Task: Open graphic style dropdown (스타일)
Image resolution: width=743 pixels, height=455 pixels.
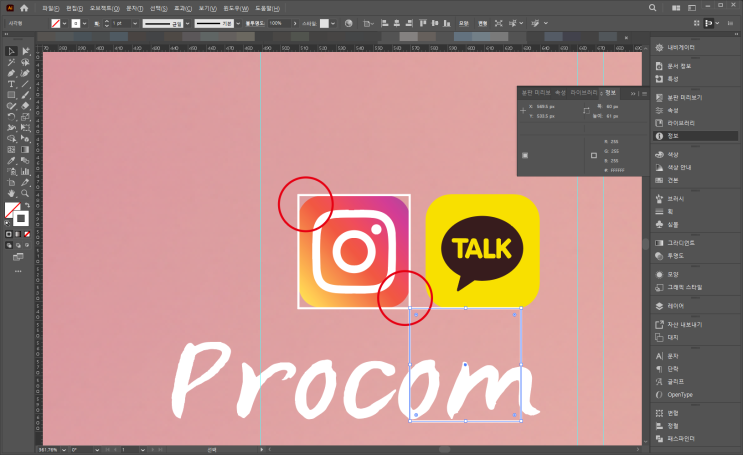Action: point(333,23)
